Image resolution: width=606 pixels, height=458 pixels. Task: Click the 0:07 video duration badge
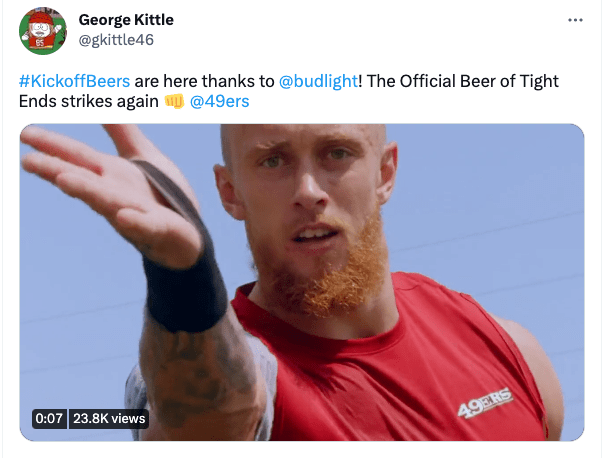click(x=49, y=419)
